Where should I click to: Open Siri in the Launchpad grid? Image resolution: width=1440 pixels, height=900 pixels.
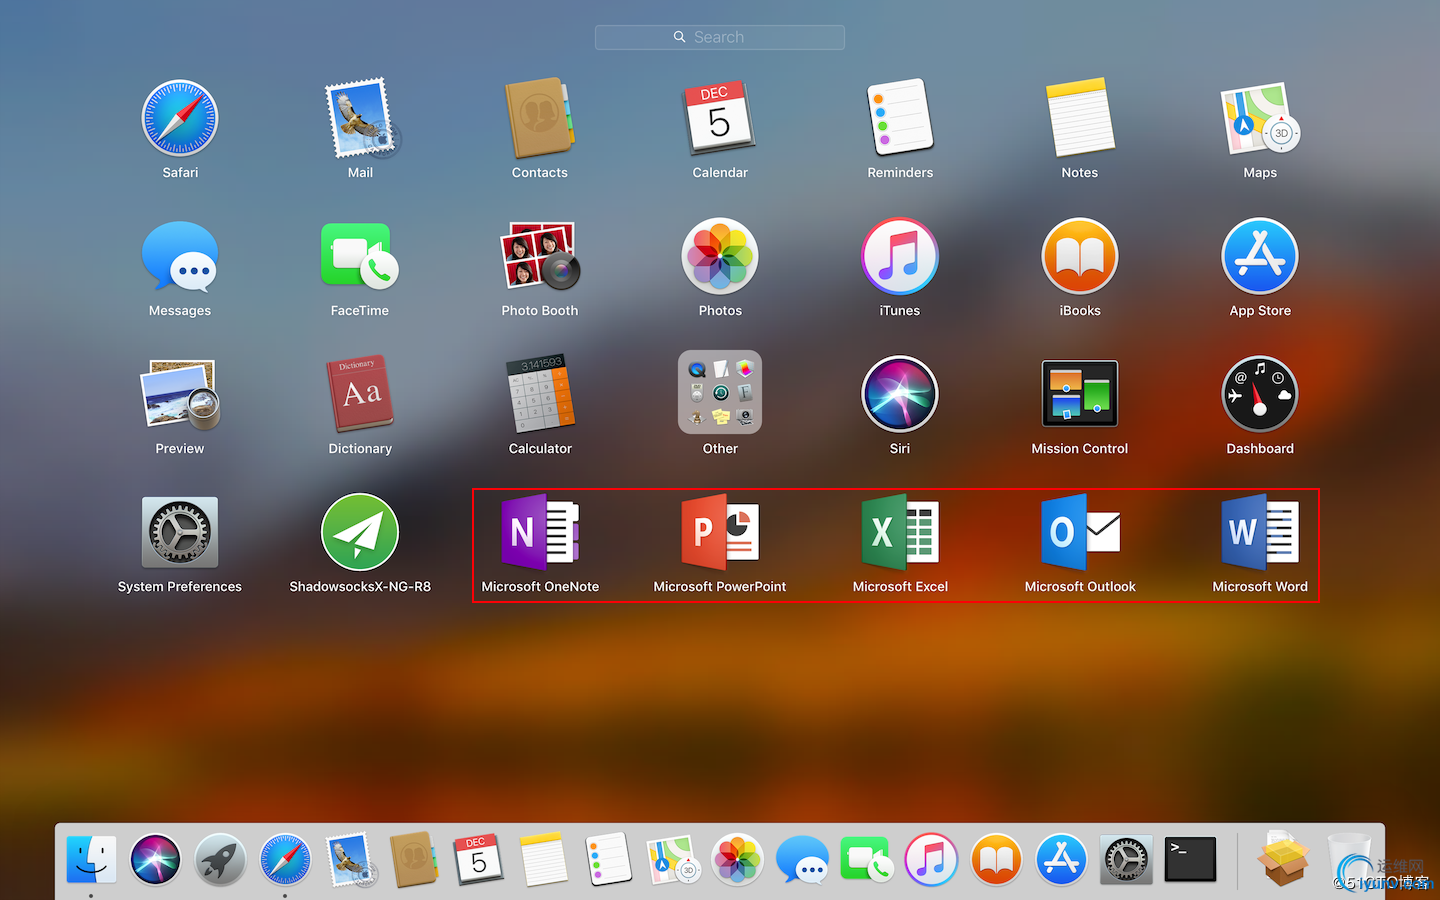pos(900,395)
